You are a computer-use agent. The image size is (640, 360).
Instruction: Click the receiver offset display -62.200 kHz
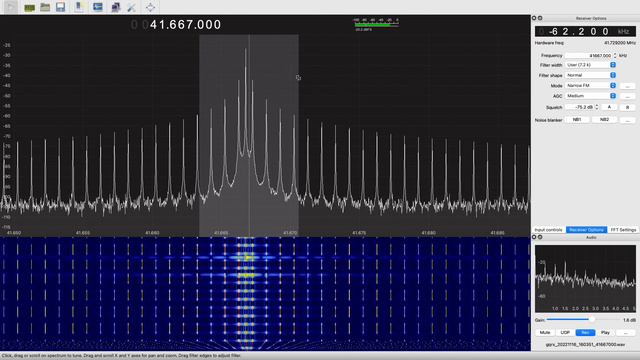(585, 31)
